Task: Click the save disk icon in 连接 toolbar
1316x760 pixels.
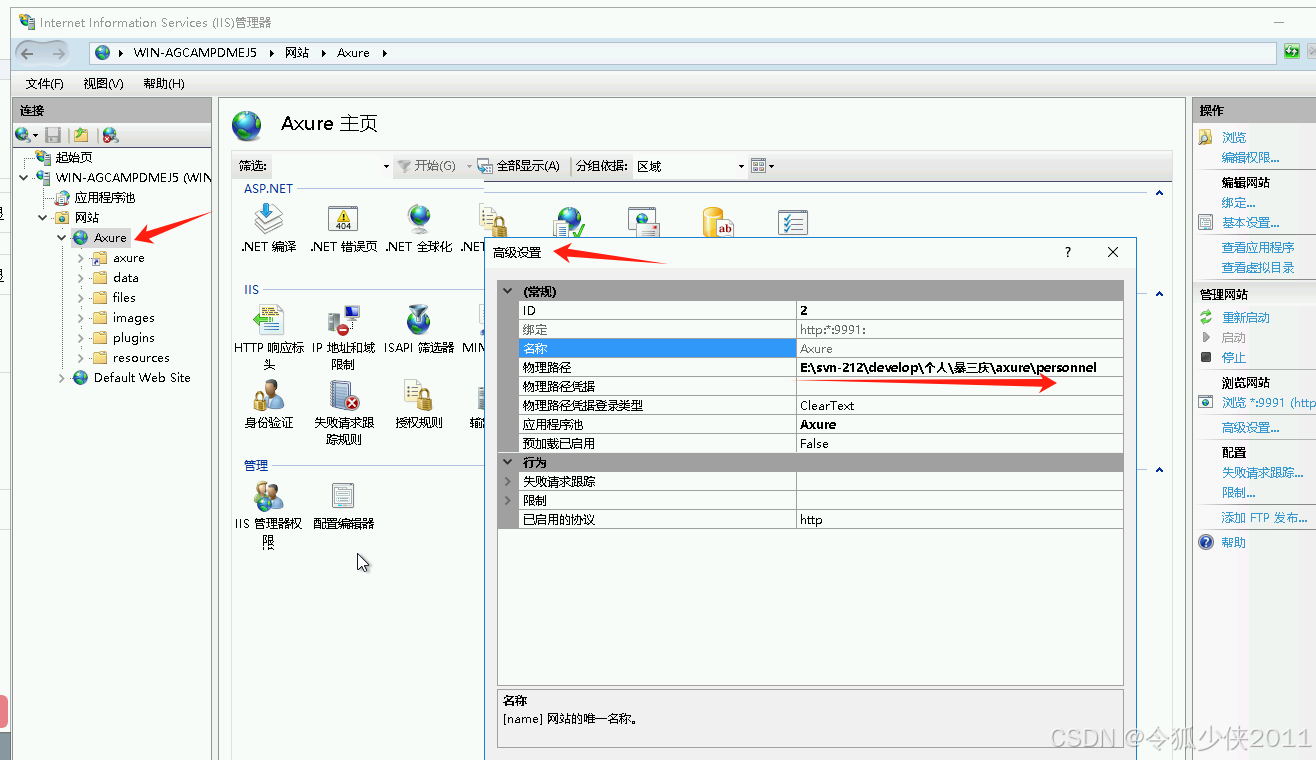Action: pyautogui.click(x=53, y=135)
